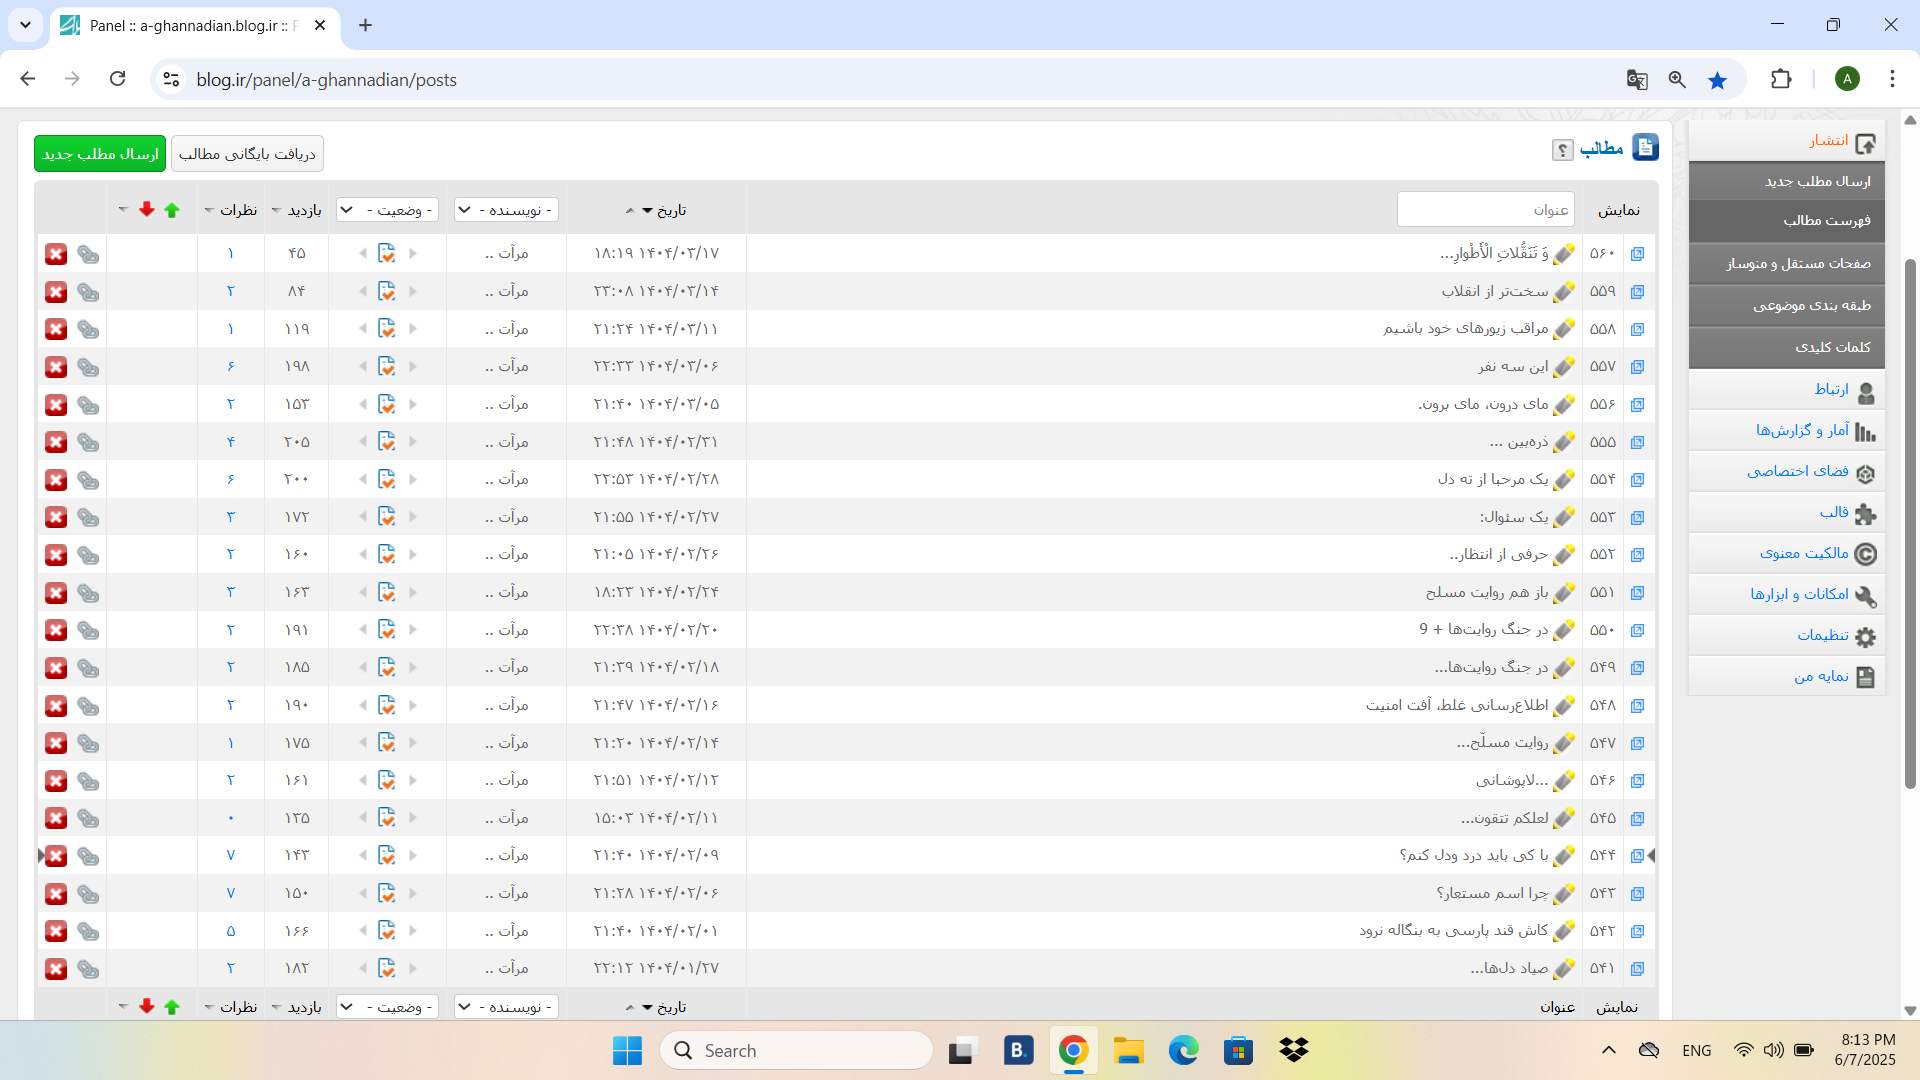Open Google Translate icon in address bar
Screen dimensions: 1920x1080
click(x=1637, y=80)
